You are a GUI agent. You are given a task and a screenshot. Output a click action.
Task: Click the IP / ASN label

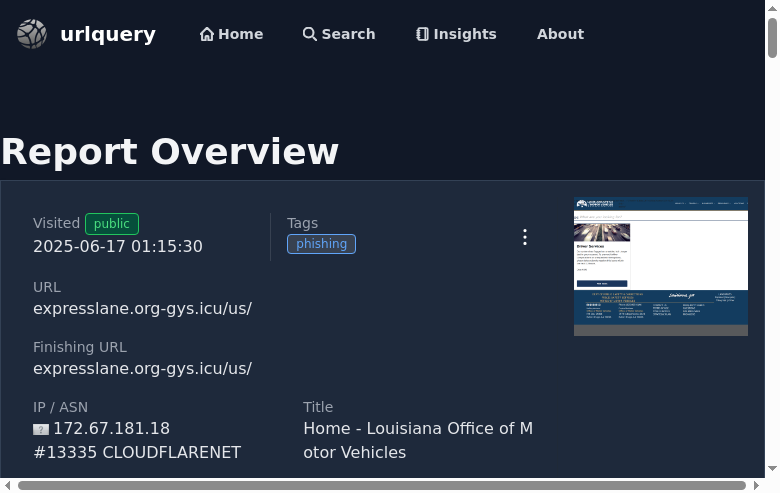(60, 407)
